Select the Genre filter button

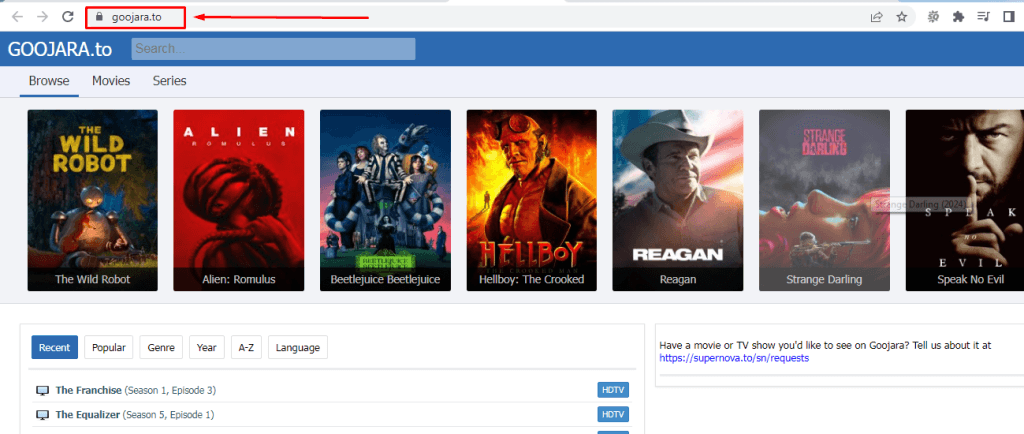pyautogui.click(x=161, y=347)
